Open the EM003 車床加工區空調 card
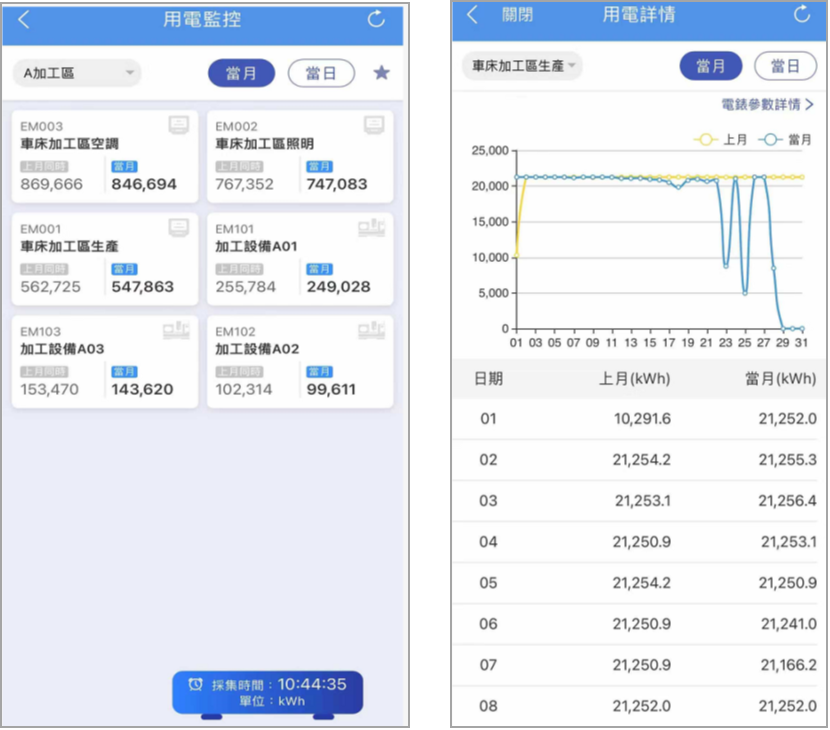The image size is (830, 730). (105, 156)
